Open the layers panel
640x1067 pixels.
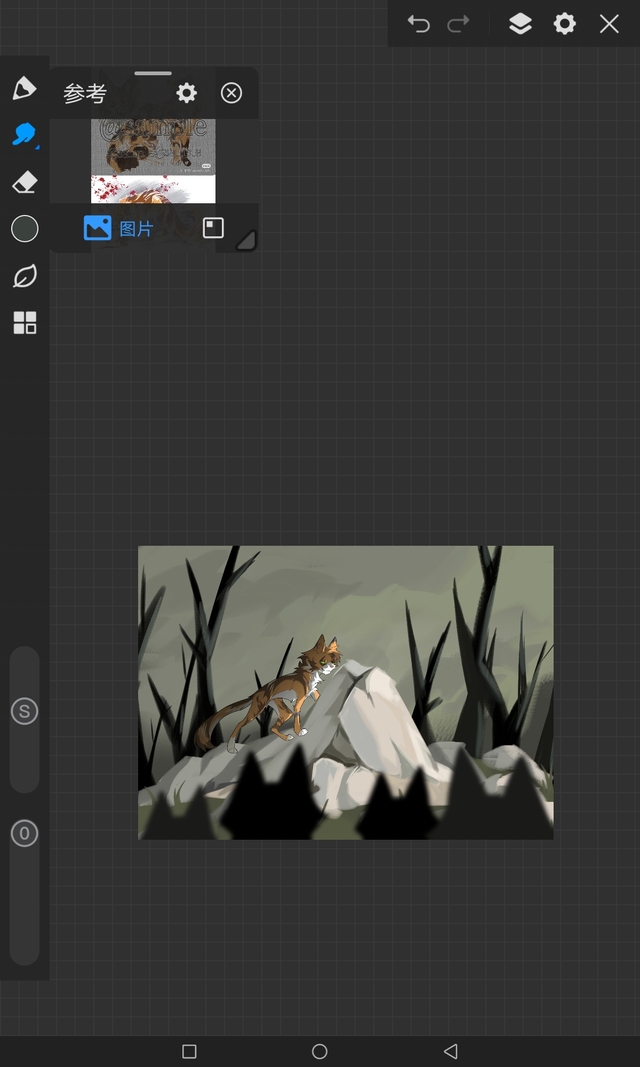point(520,24)
